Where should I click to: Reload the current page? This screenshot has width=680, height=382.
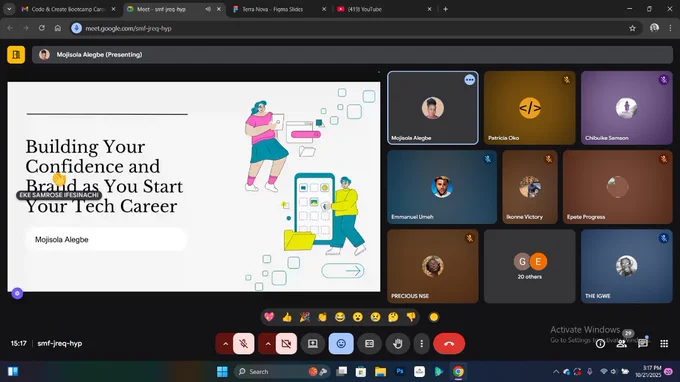[x=42, y=28]
